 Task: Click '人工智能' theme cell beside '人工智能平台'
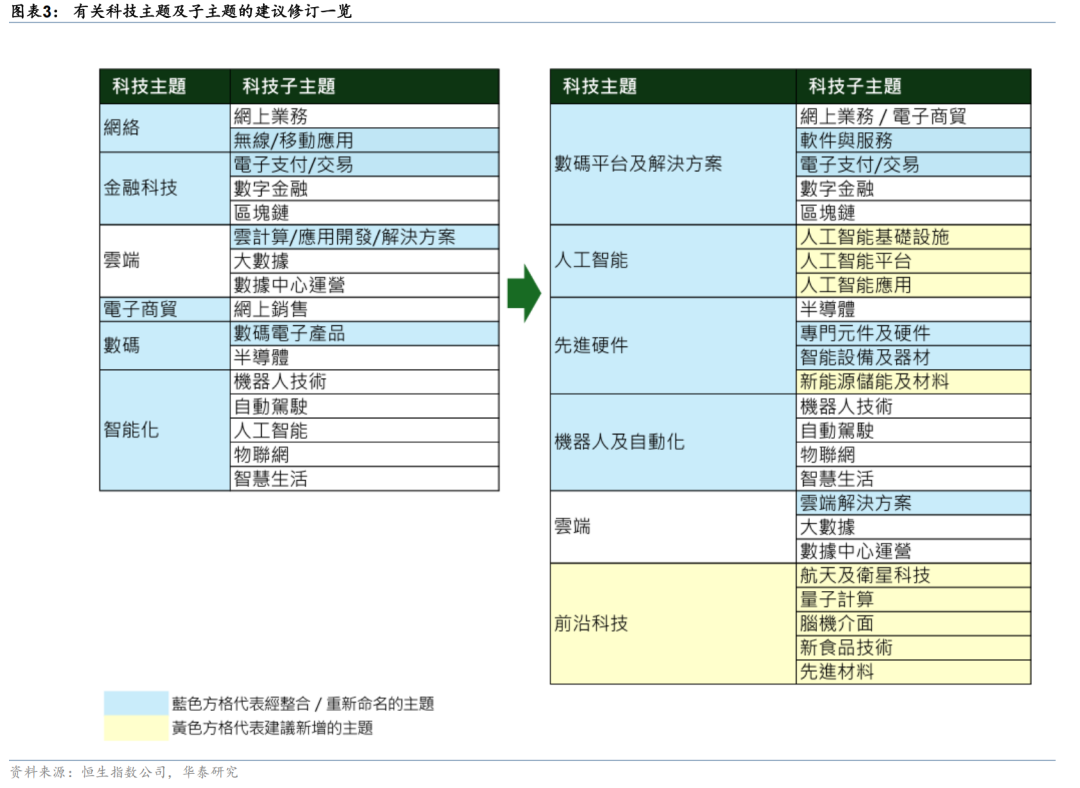click(673, 261)
